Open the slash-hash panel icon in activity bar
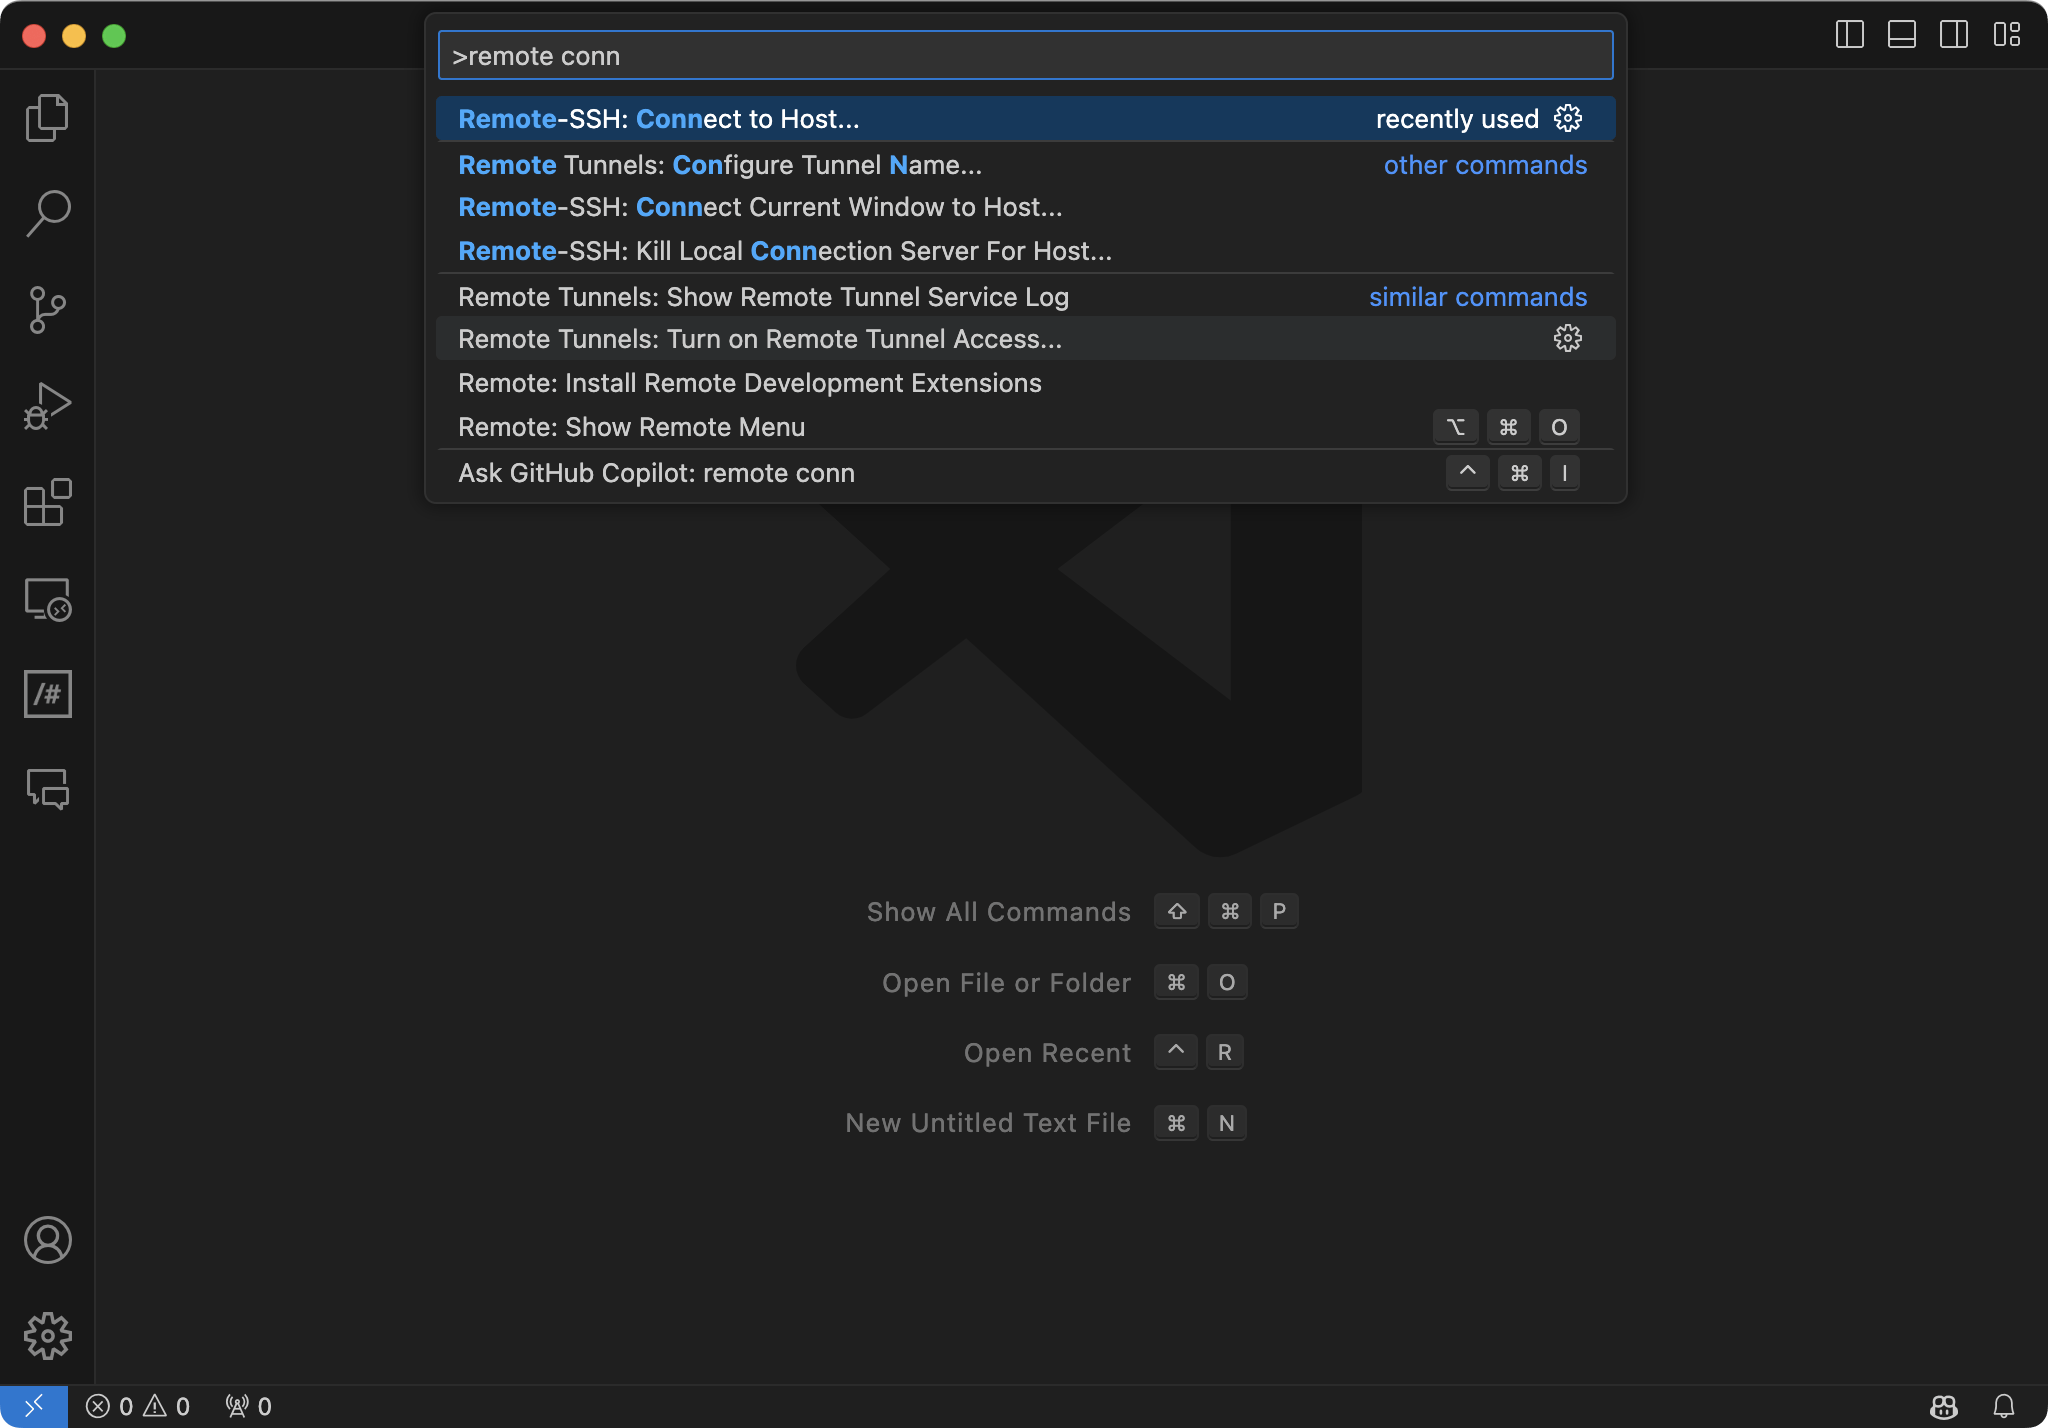This screenshot has width=2048, height=1428. [x=47, y=694]
